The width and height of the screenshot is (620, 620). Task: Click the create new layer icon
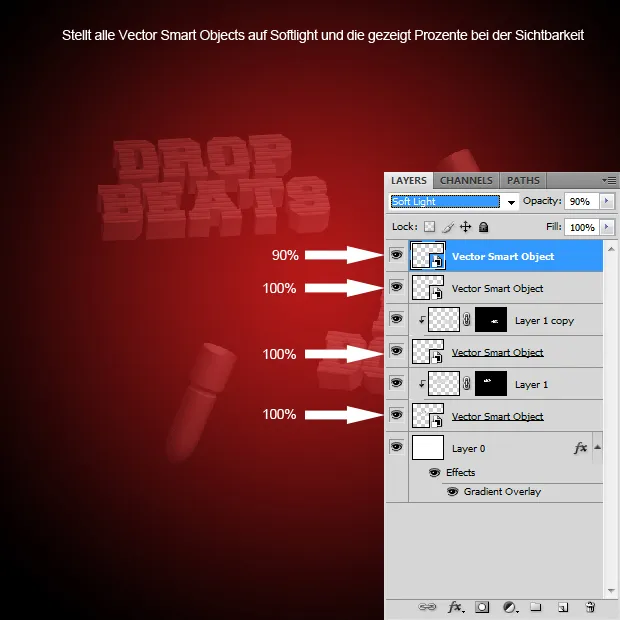tap(563, 607)
